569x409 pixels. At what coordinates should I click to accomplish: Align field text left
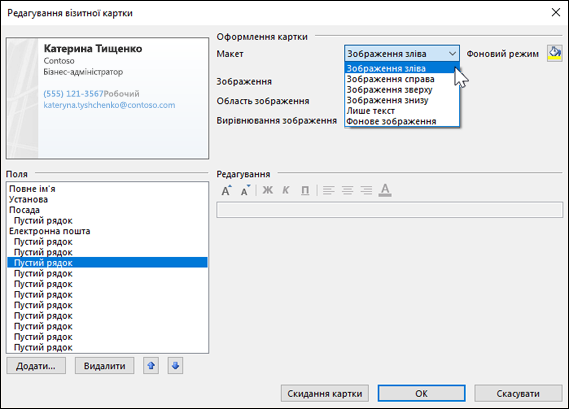pyautogui.click(x=328, y=190)
